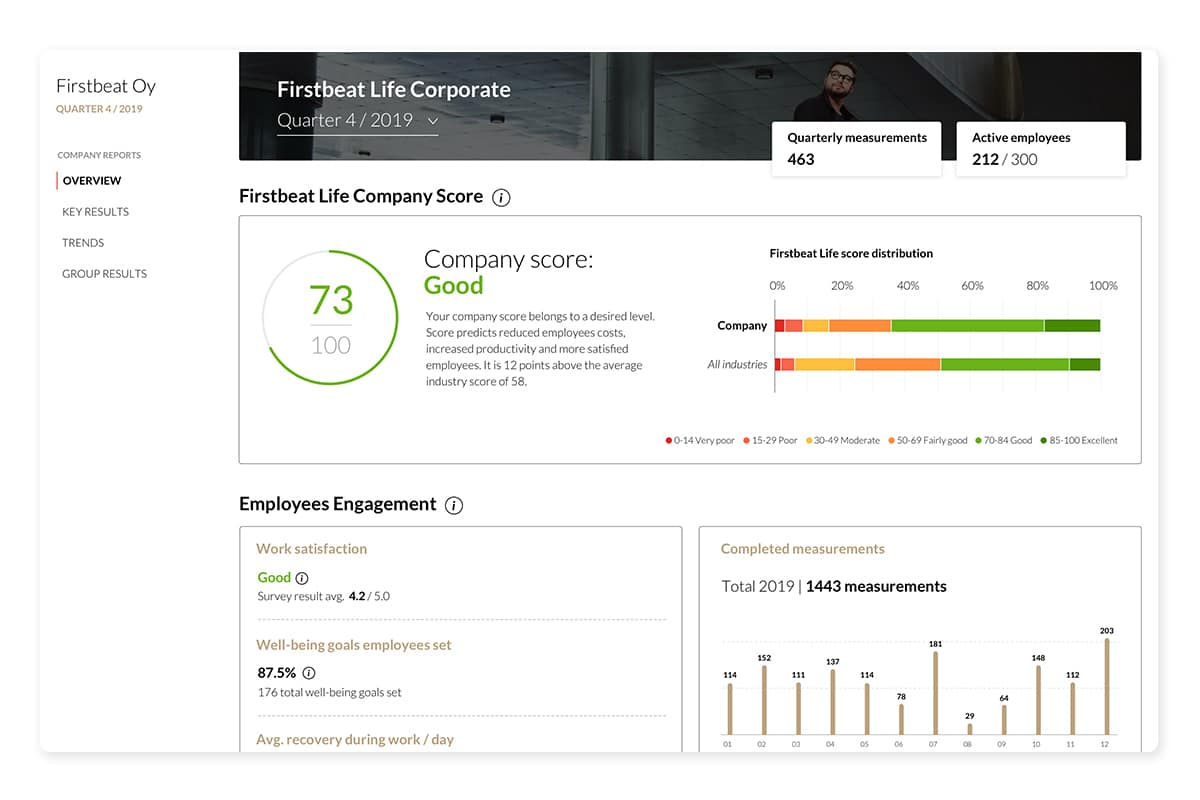Image resolution: width=1200 pixels, height=800 pixels.
Task: Click the Completed measurements heading
Action: (802, 549)
